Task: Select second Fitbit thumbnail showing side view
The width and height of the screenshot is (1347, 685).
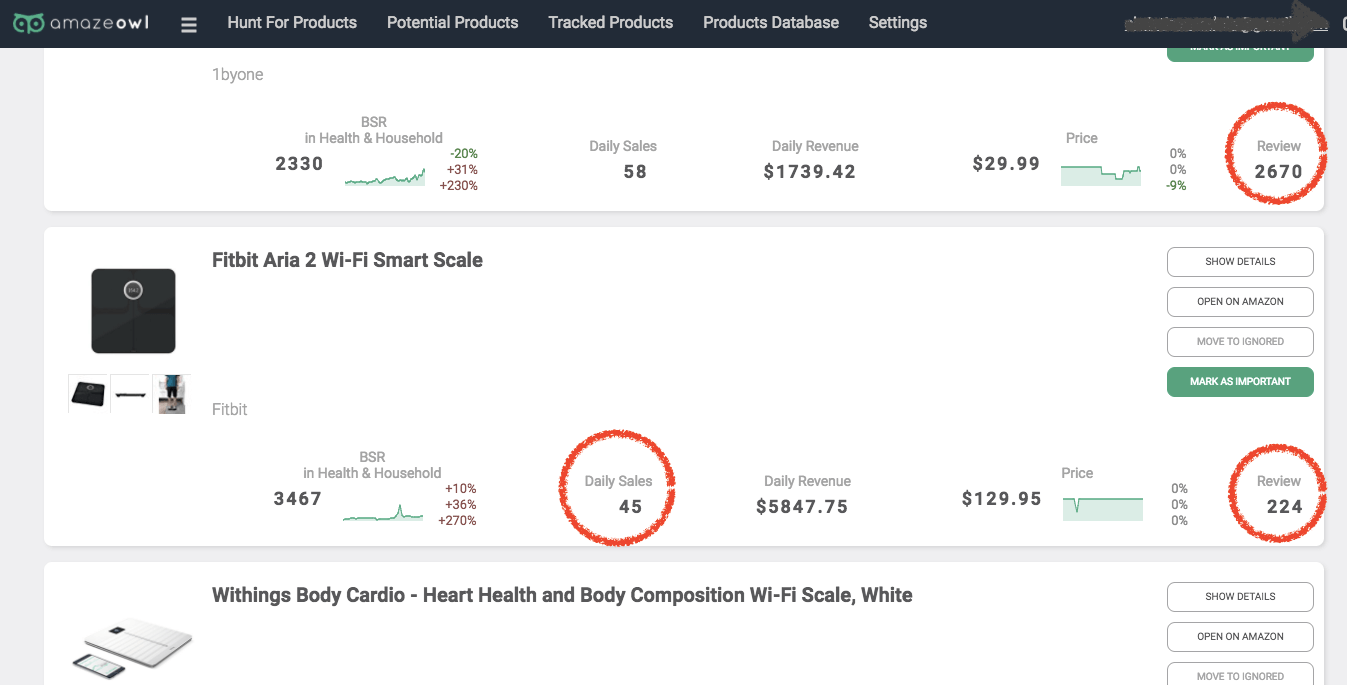Action: tap(130, 394)
